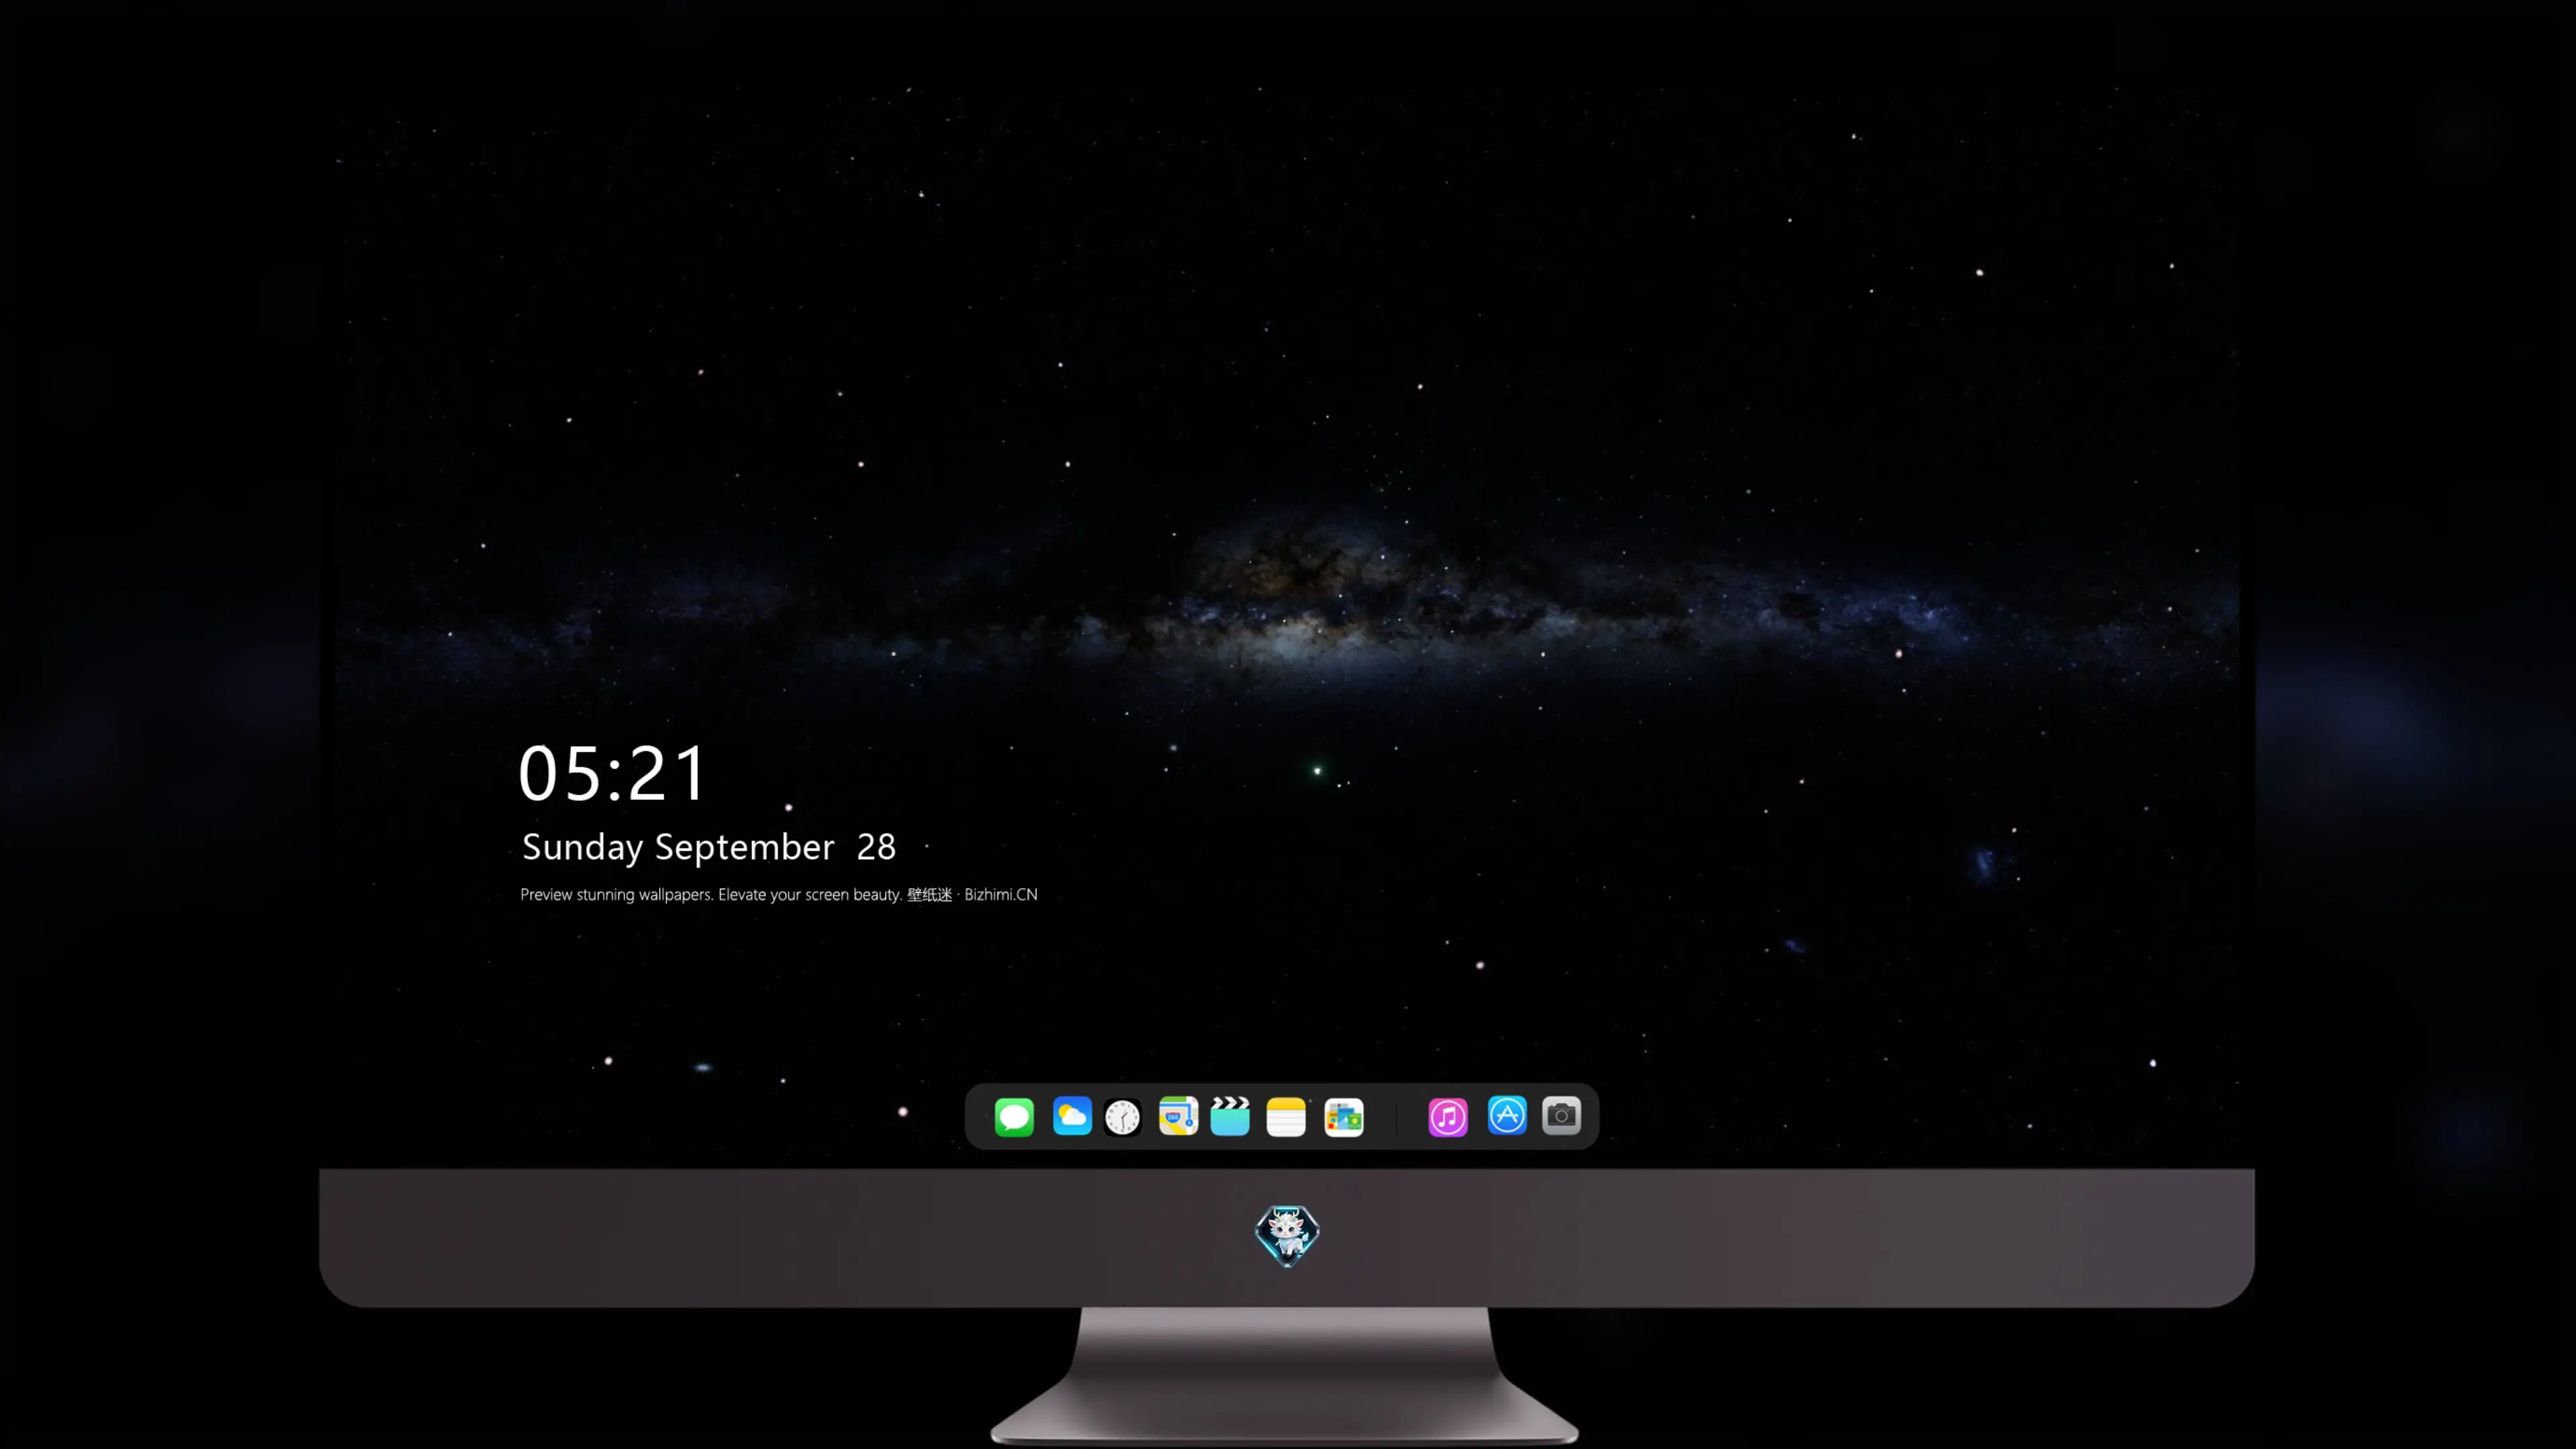Click the 05:21 clock display
2576x1449 pixels.
[612, 773]
